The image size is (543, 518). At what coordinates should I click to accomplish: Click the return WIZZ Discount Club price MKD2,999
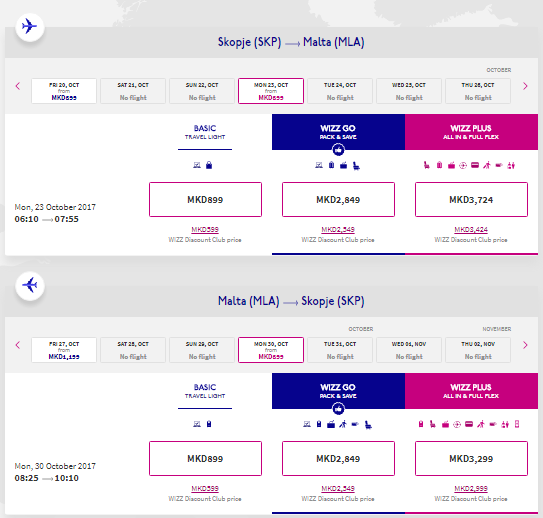coord(471,489)
